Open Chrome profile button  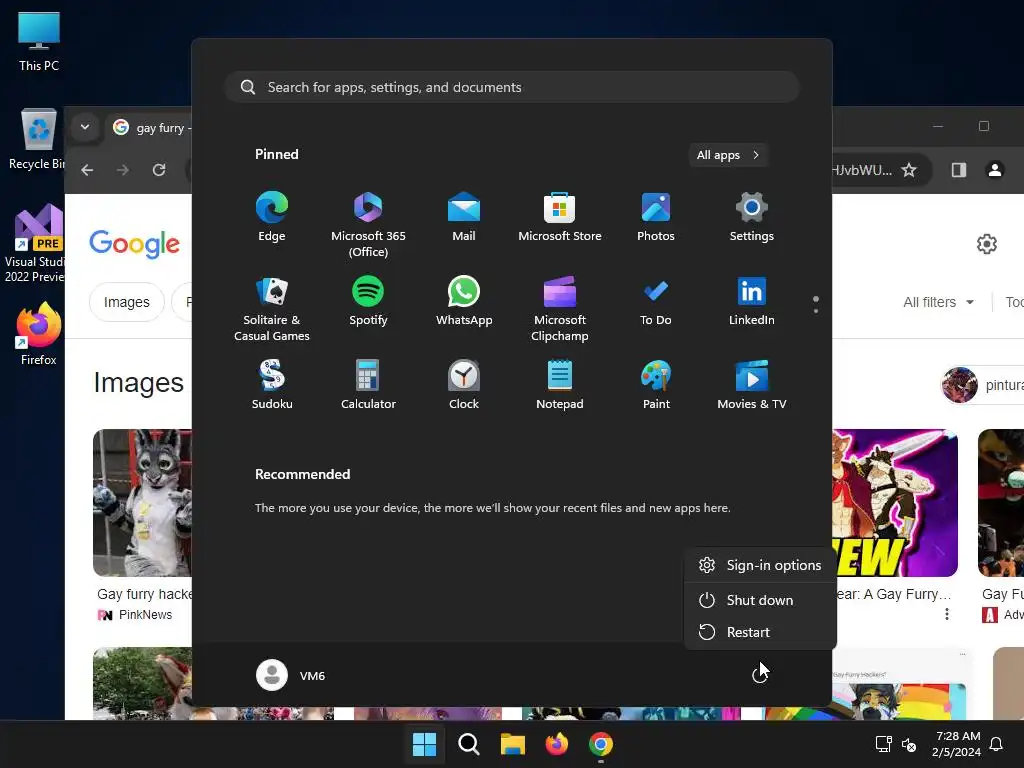(995, 170)
